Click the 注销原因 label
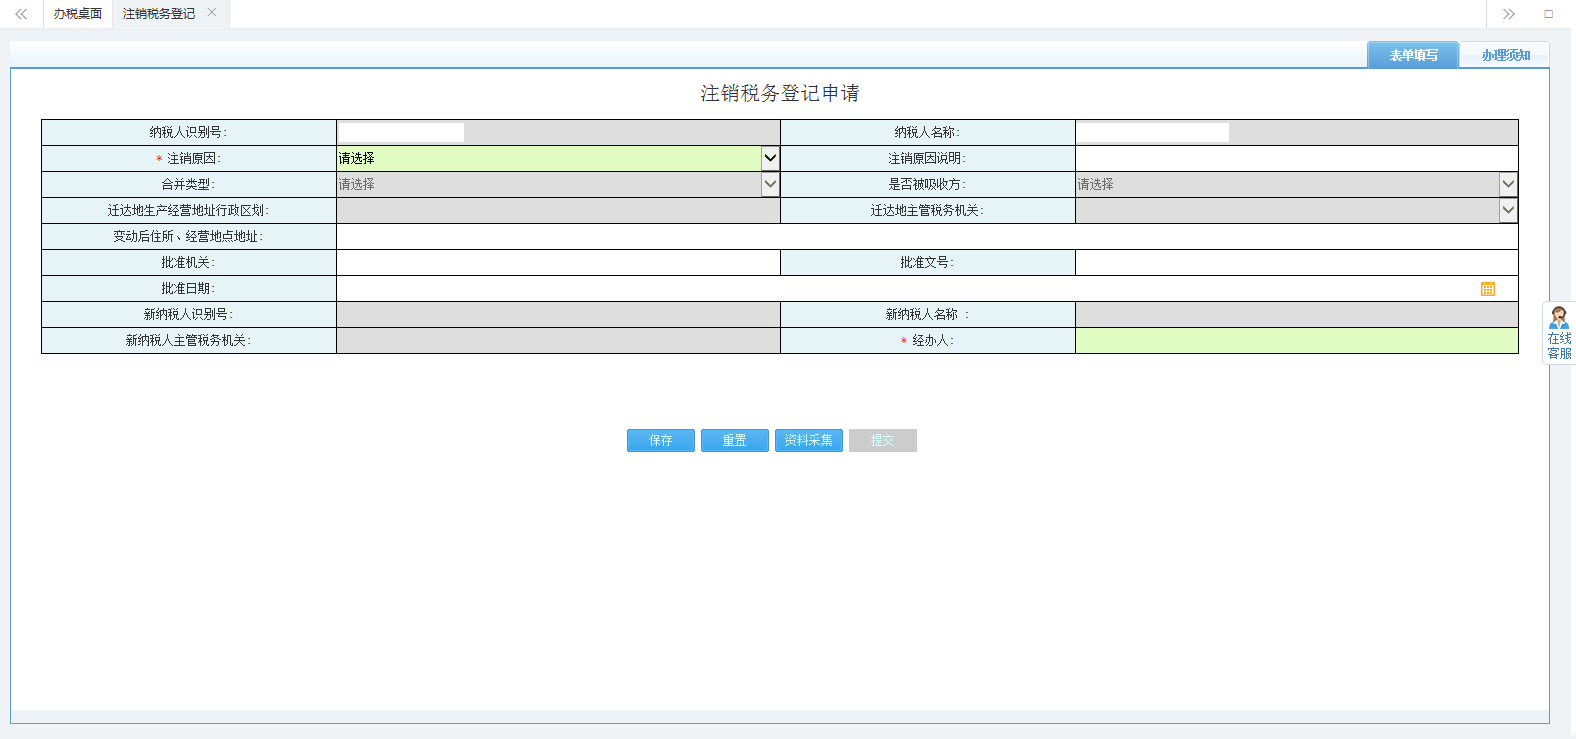The image size is (1576, 739). (x=194, y=158)
